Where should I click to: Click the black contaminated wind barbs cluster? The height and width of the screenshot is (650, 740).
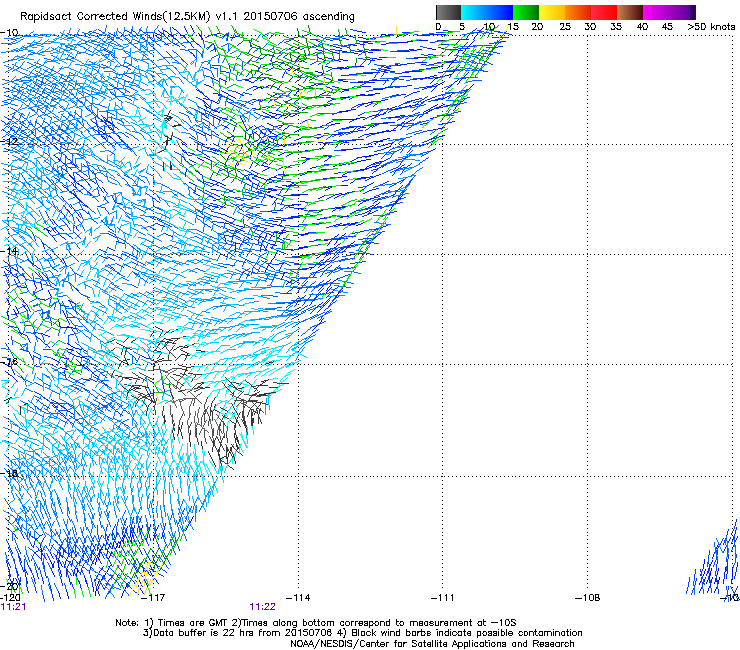[x=198, y=397]
